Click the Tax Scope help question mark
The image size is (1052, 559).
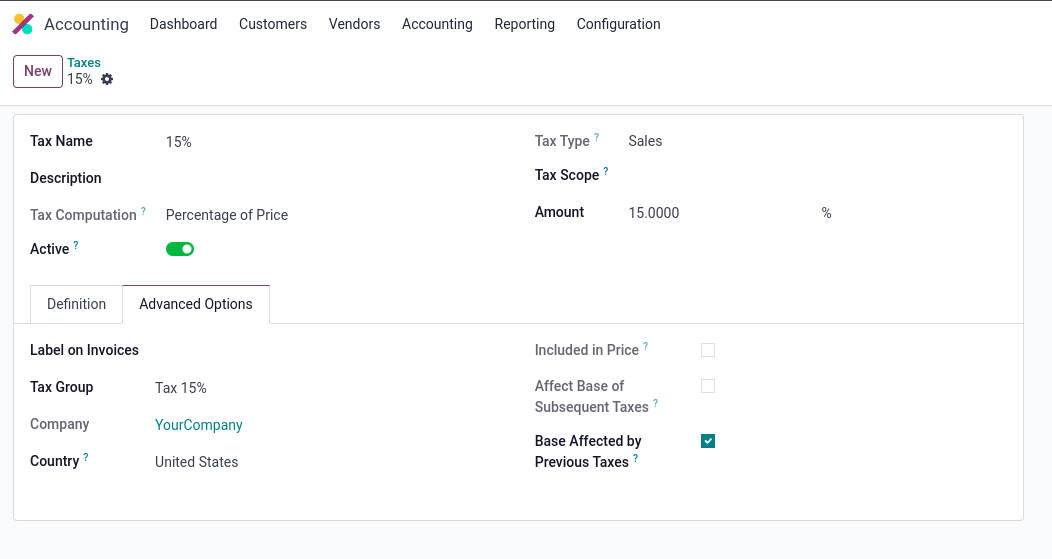click(x=606, y=171)
